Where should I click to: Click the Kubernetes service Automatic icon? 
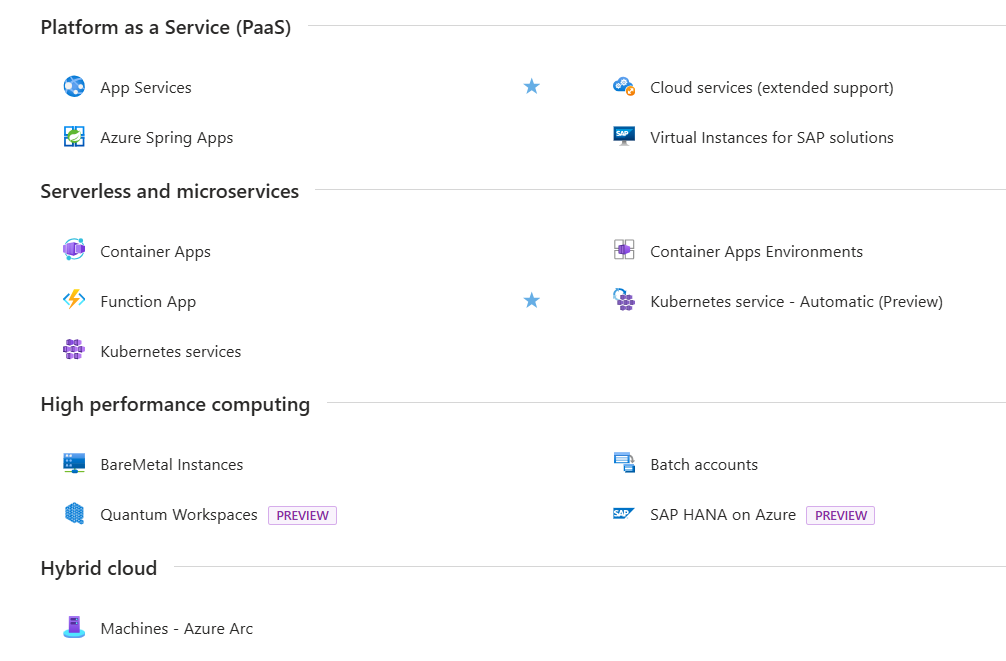[x=624, y=299]
